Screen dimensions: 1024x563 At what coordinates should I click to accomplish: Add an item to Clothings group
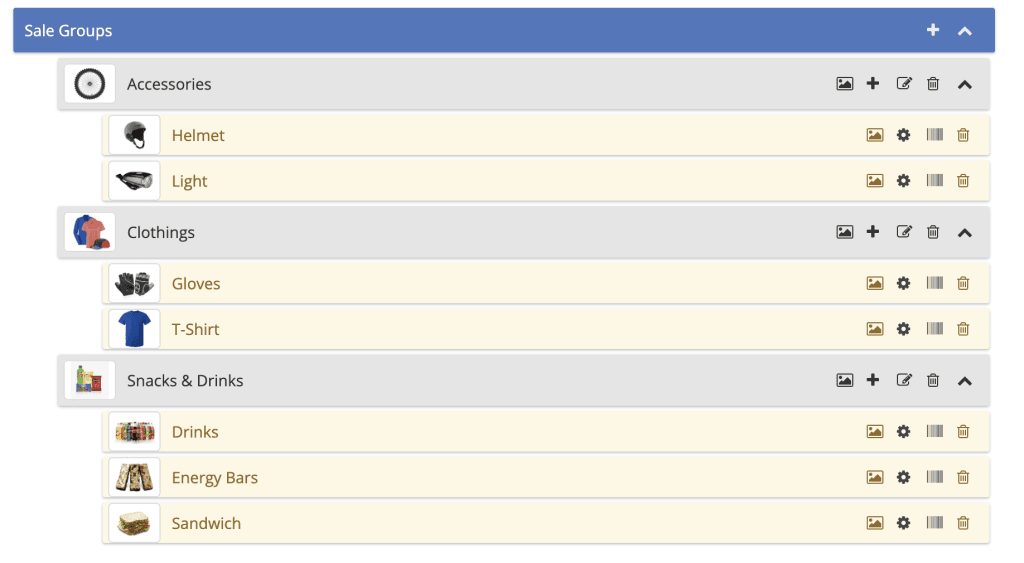point(873,232)
